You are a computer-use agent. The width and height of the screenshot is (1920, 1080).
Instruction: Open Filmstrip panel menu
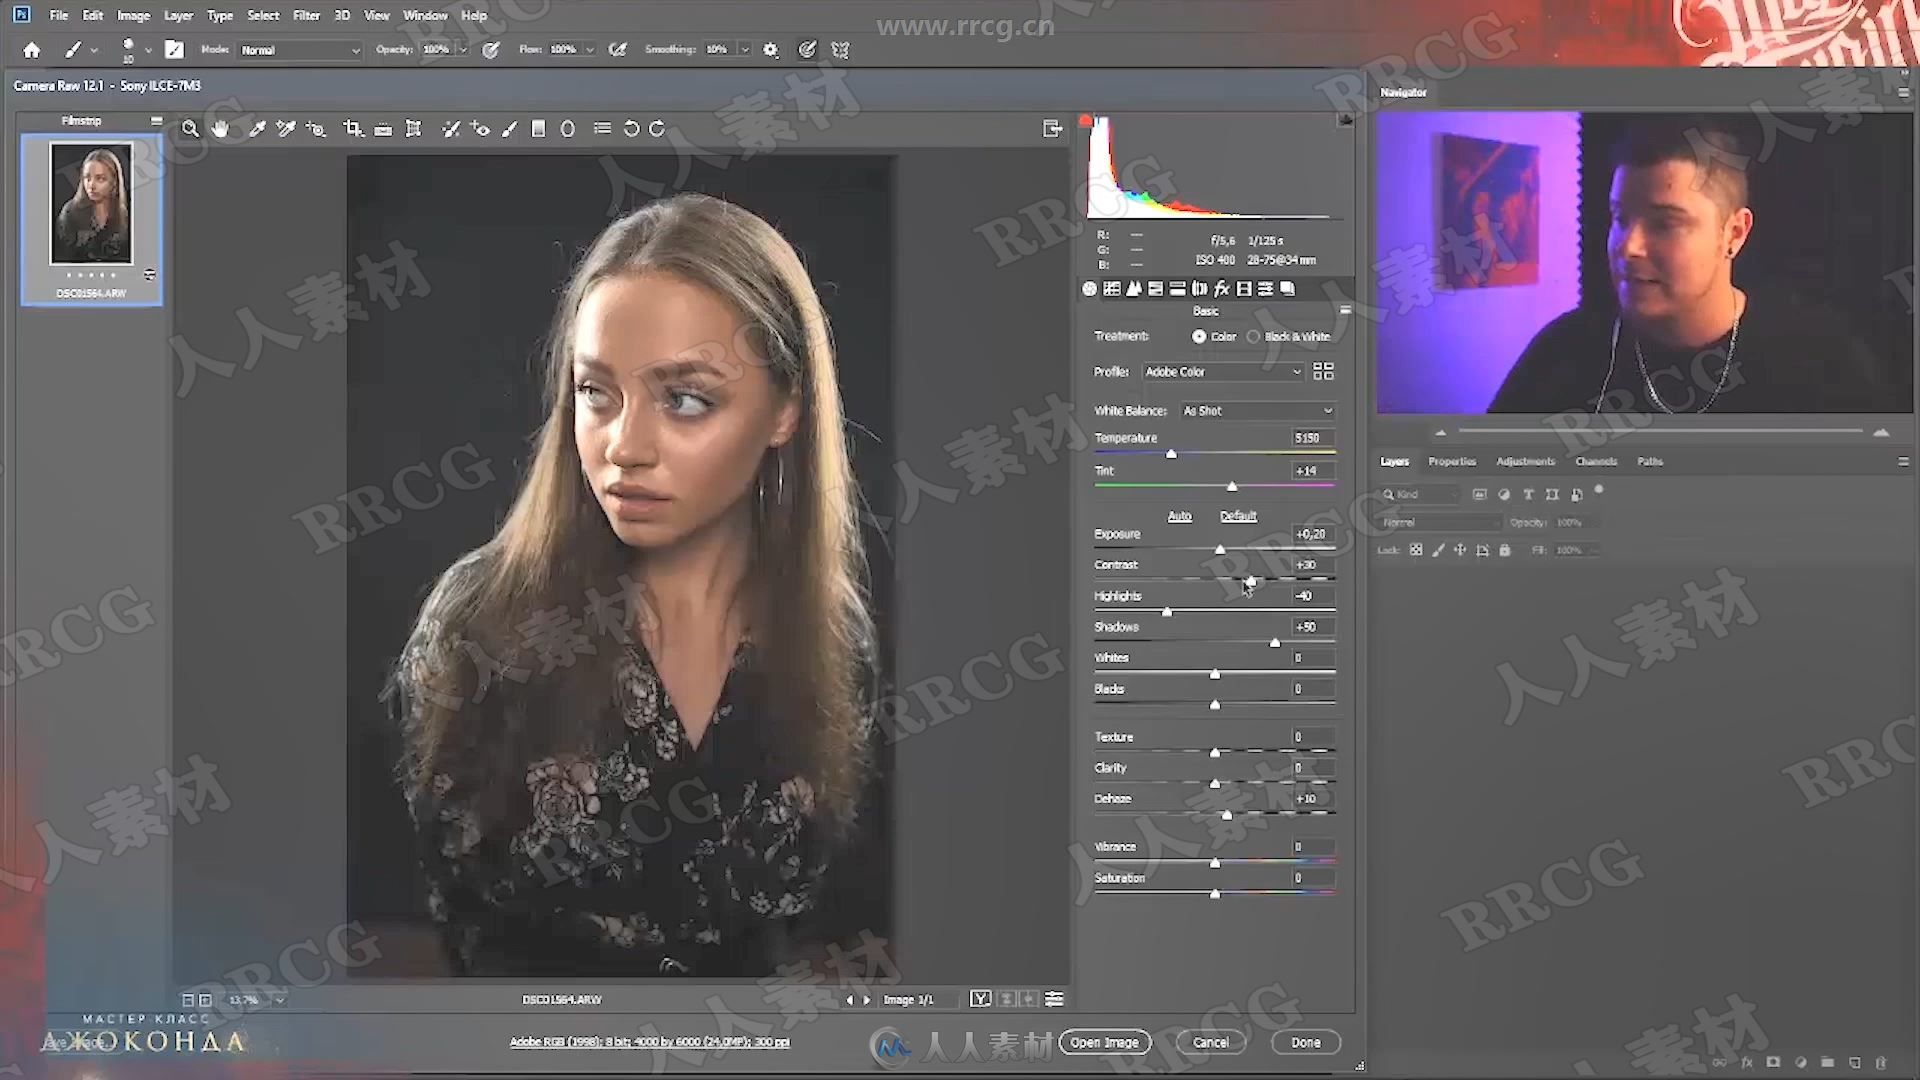[x=156, y=120]
